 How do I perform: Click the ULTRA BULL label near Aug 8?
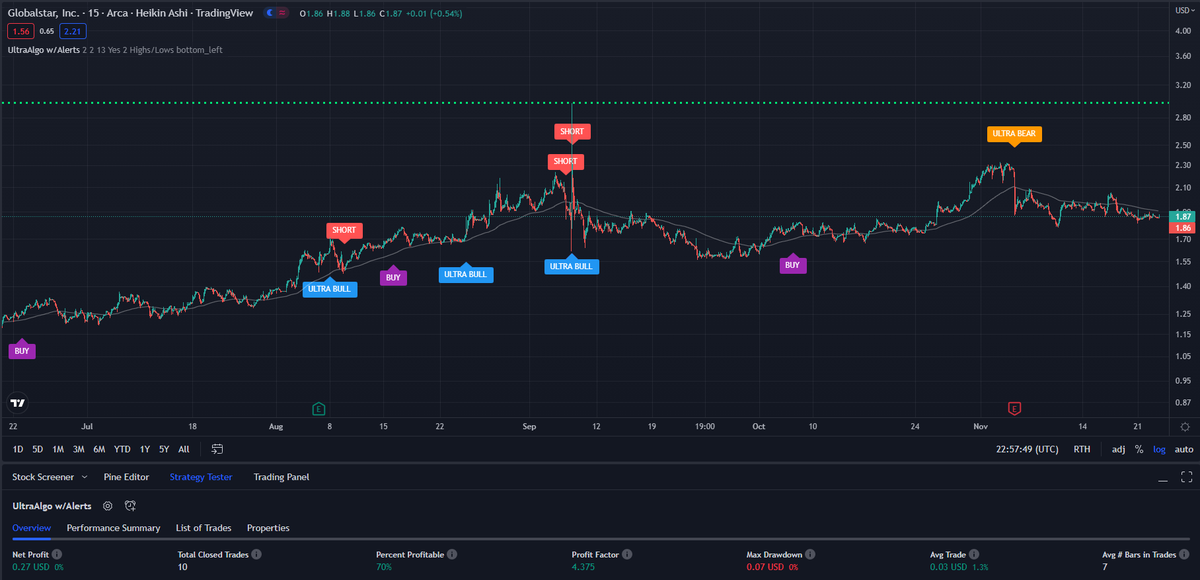(x=329, y=289)
